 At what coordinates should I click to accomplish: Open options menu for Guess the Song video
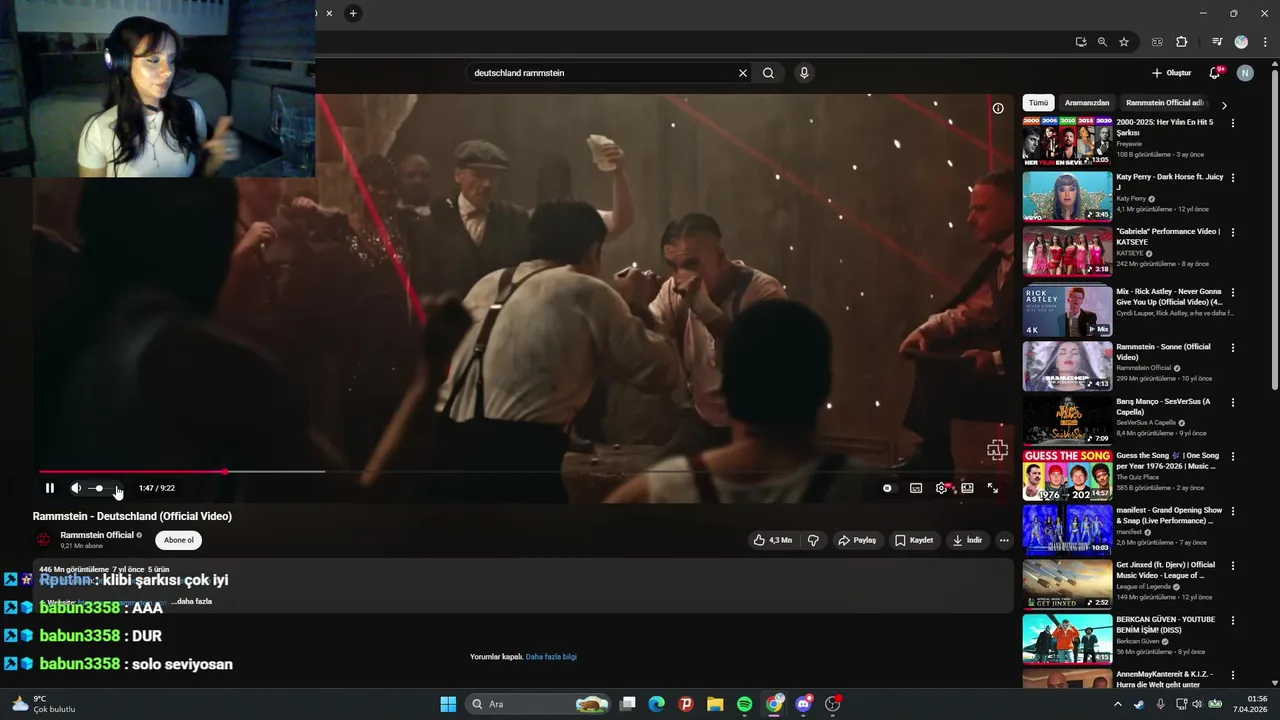(1233, 456)
